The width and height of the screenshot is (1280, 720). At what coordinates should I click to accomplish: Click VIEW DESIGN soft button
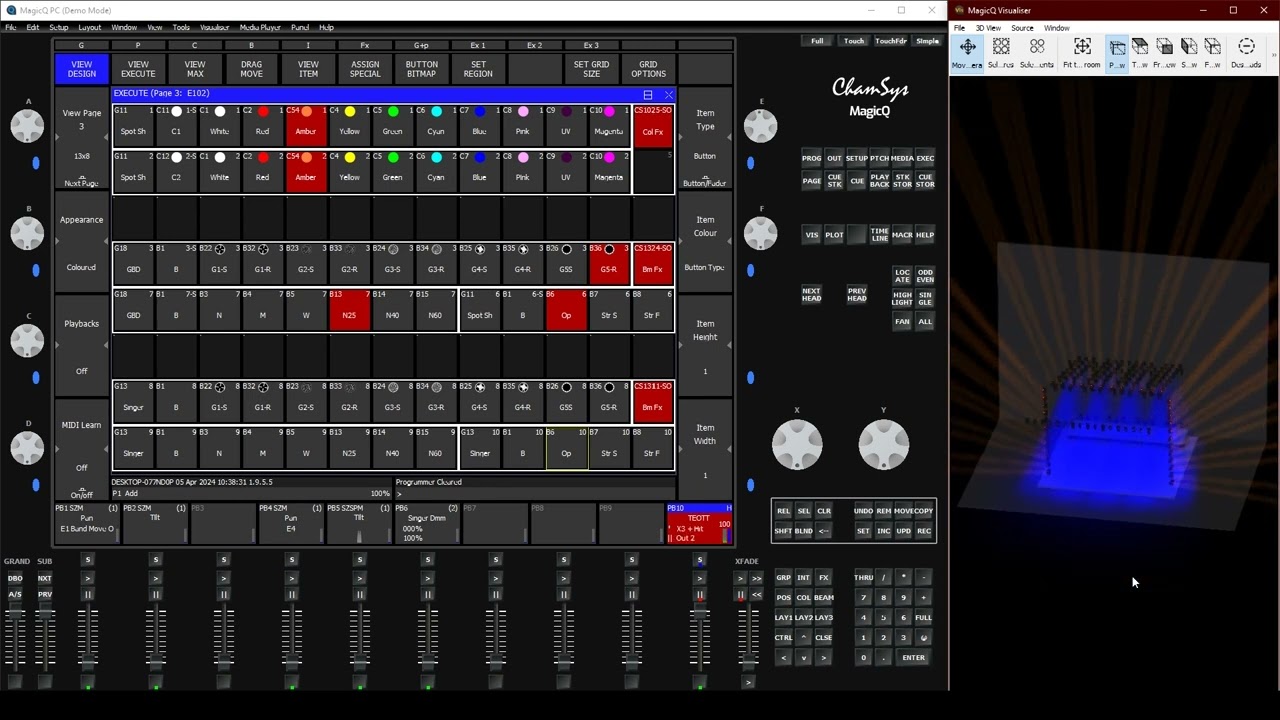(x=82, y=69)
